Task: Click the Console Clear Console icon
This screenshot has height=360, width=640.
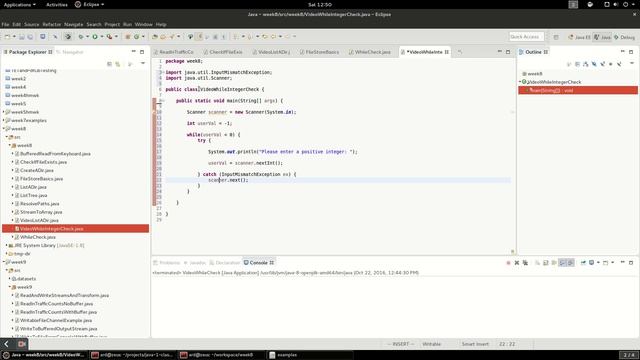Action: point(538,263)
